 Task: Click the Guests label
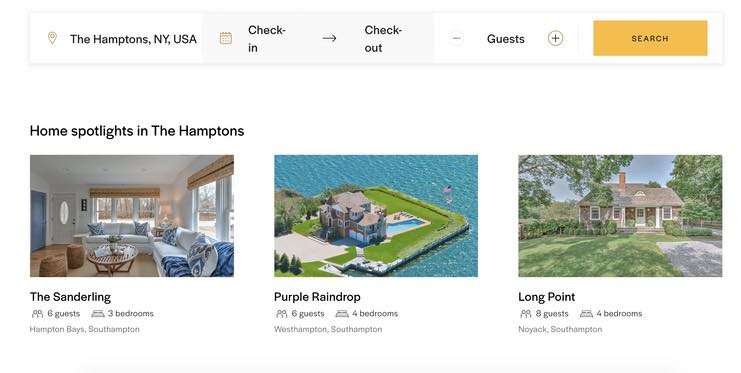[x=506, y=39]
